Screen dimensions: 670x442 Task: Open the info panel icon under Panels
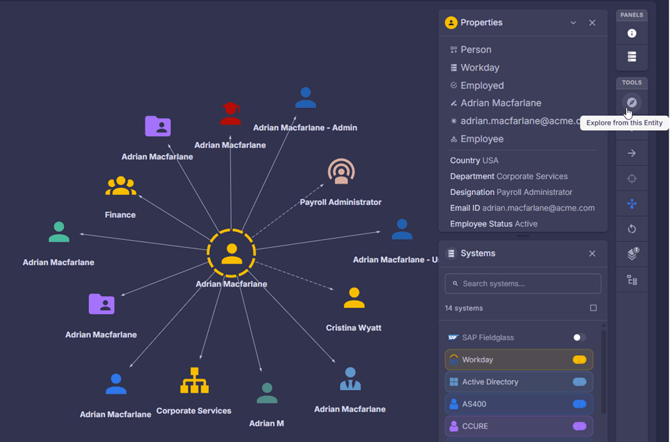coord(631,34)
